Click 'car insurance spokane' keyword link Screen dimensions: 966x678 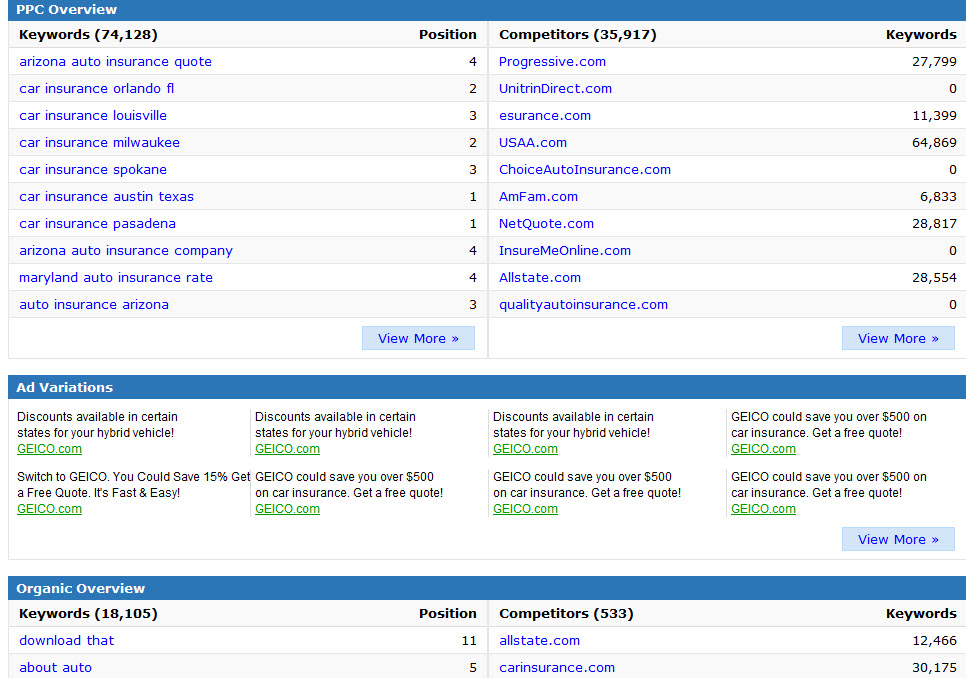coord(93,170)
